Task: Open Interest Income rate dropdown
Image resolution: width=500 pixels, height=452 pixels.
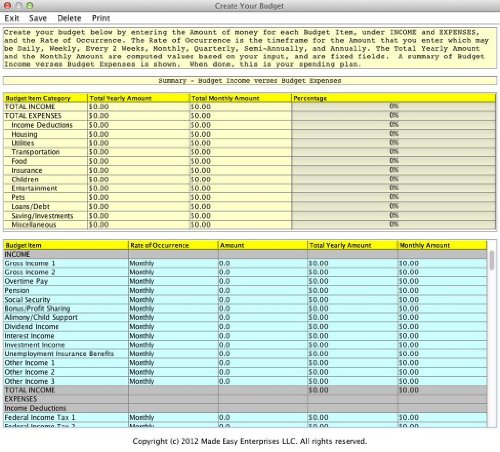Action: click(173, 336)
